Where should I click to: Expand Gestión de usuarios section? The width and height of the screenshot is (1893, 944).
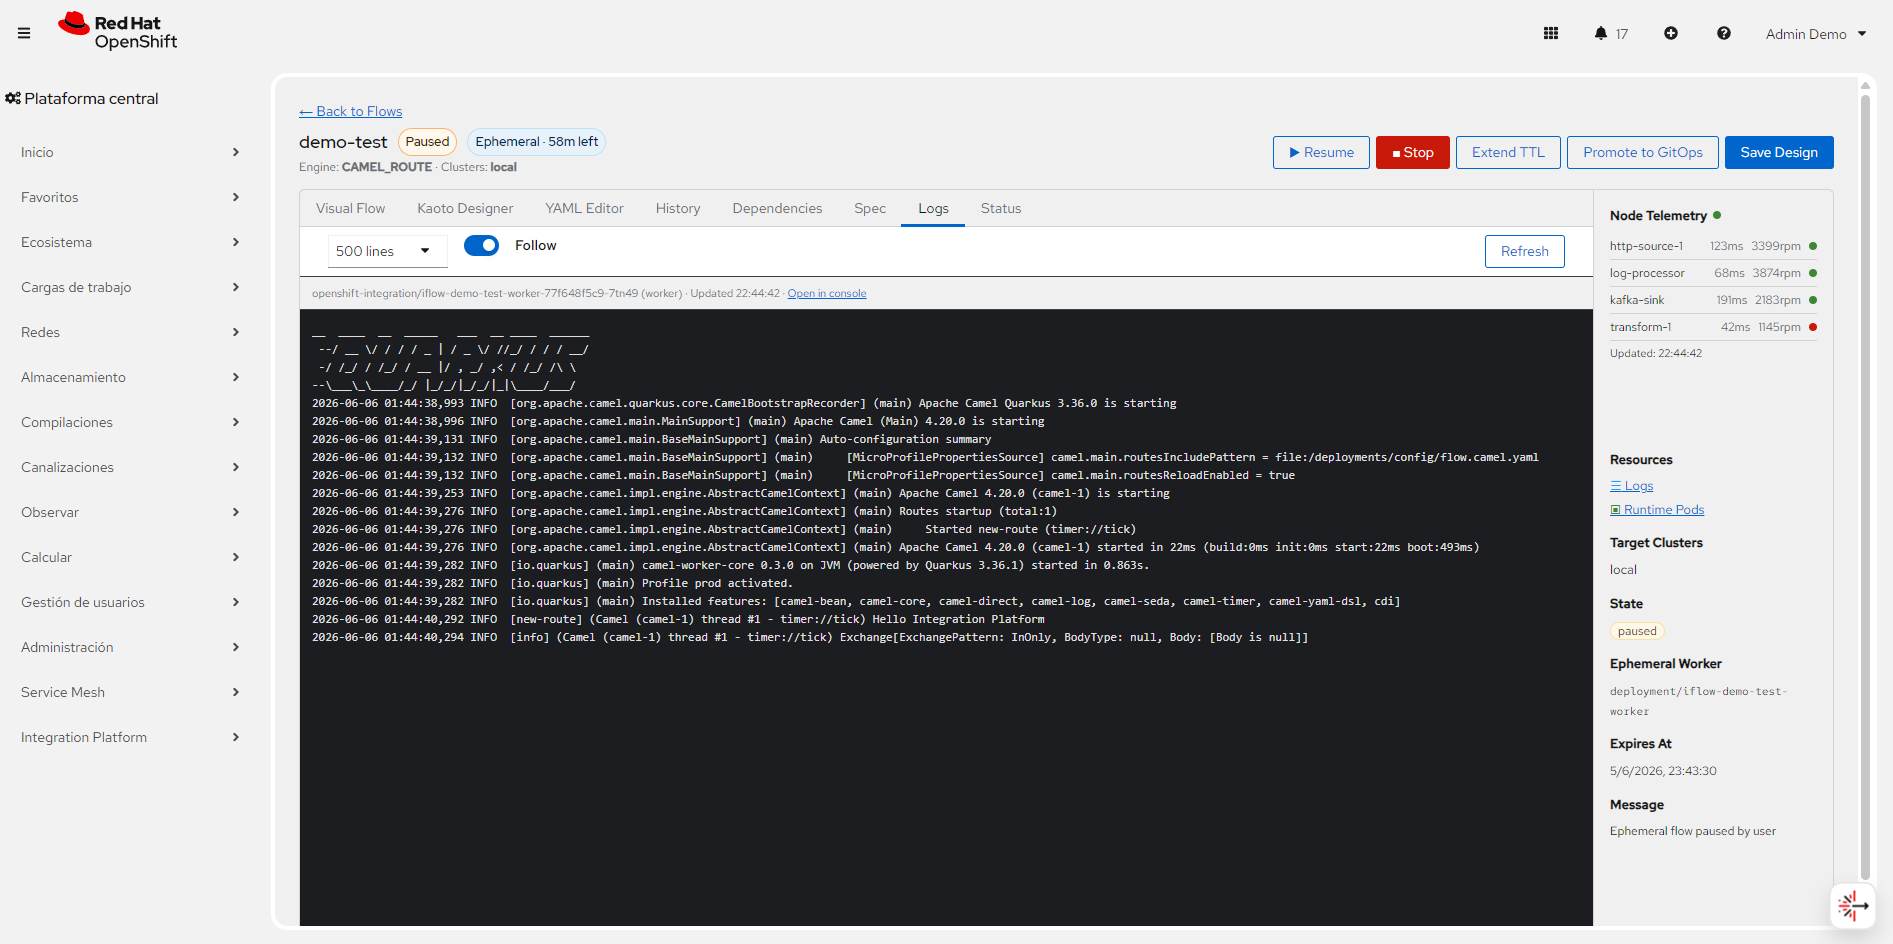point(130,602)
